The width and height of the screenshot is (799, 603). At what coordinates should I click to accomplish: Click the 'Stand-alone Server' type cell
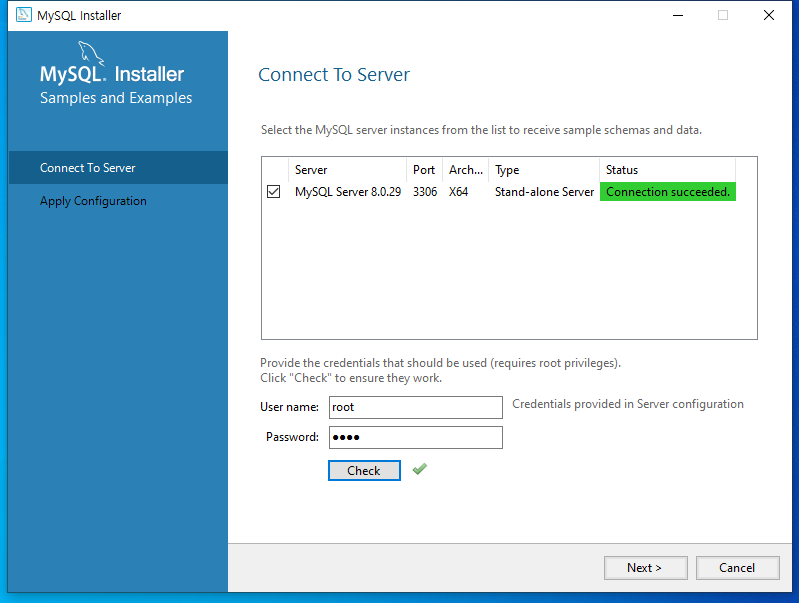pos(544,192)
